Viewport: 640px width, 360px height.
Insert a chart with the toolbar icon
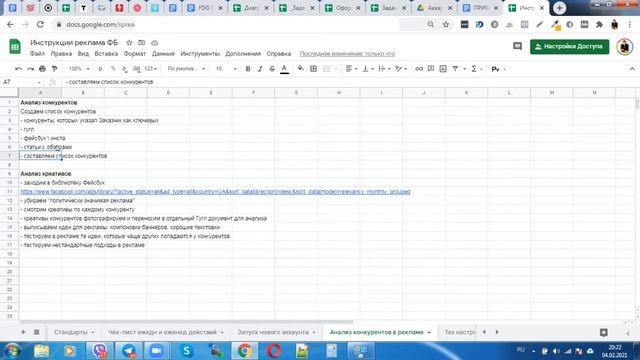pyautogui.click(x=443, y=69)
